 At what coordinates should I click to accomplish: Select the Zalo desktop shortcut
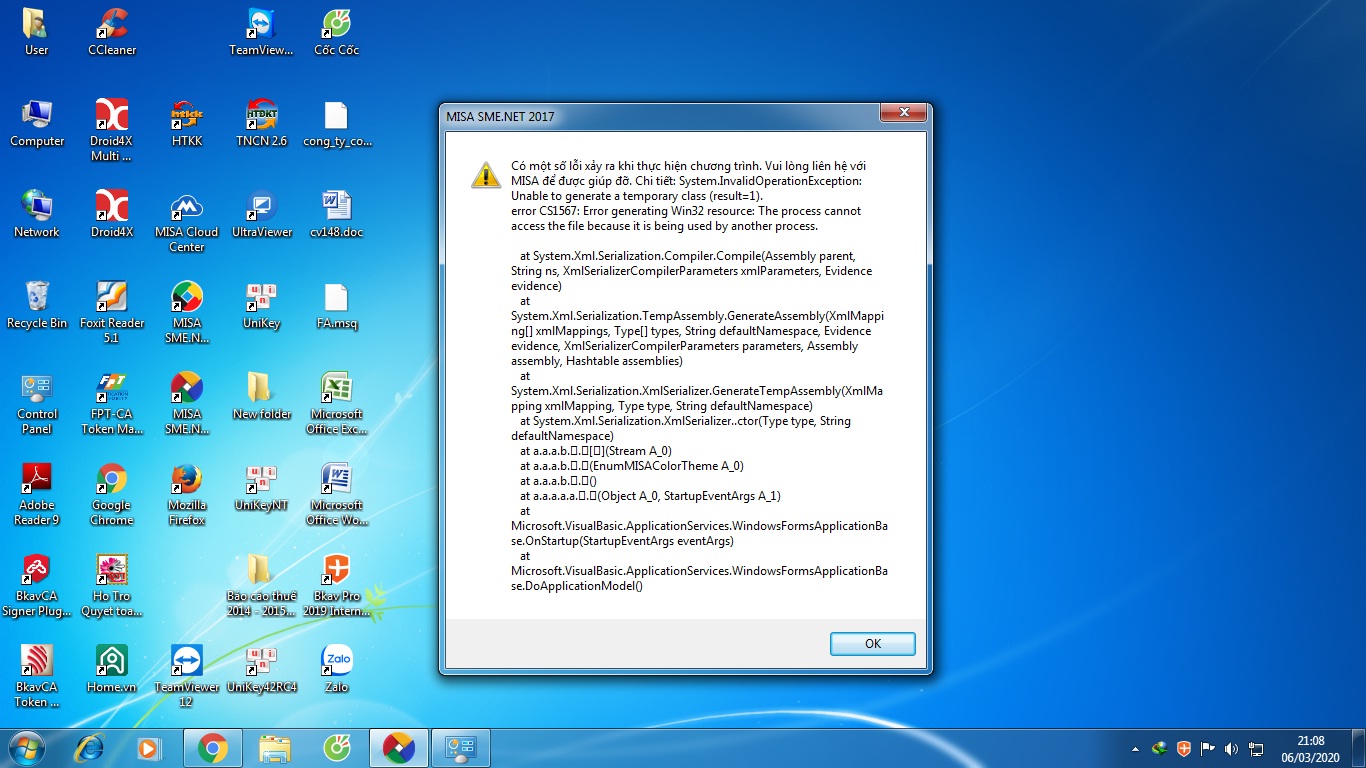(337, 669)
